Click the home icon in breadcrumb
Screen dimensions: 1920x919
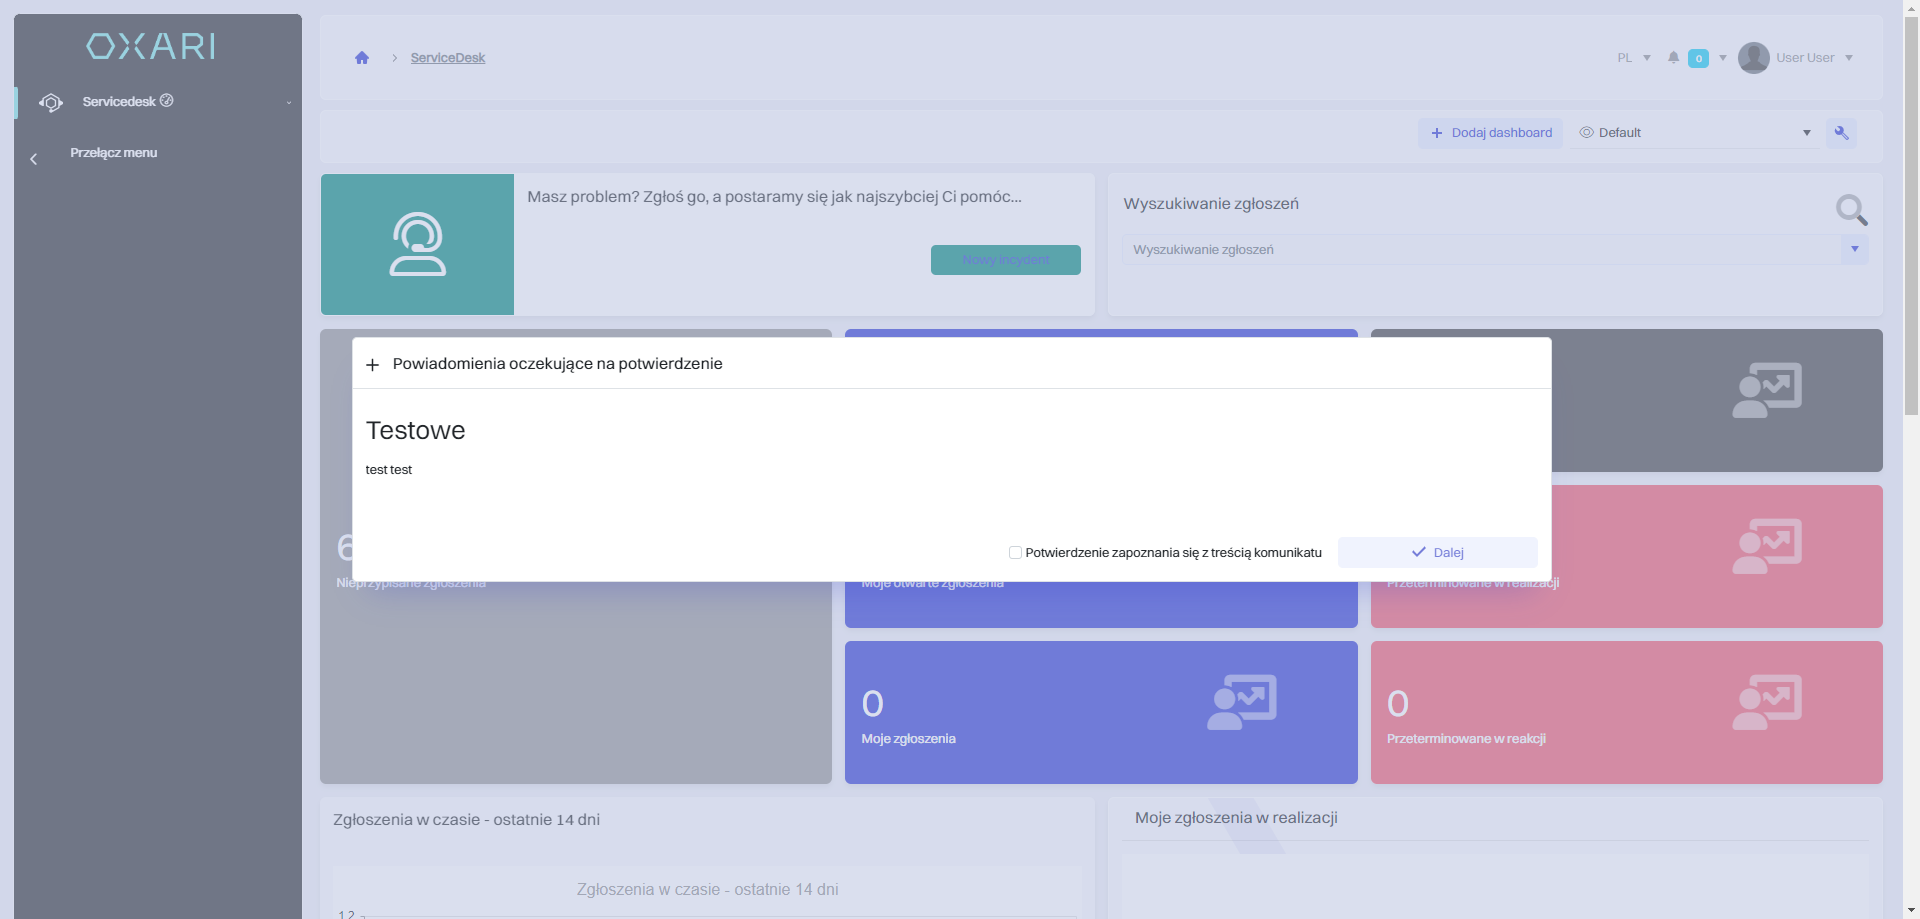362,58
